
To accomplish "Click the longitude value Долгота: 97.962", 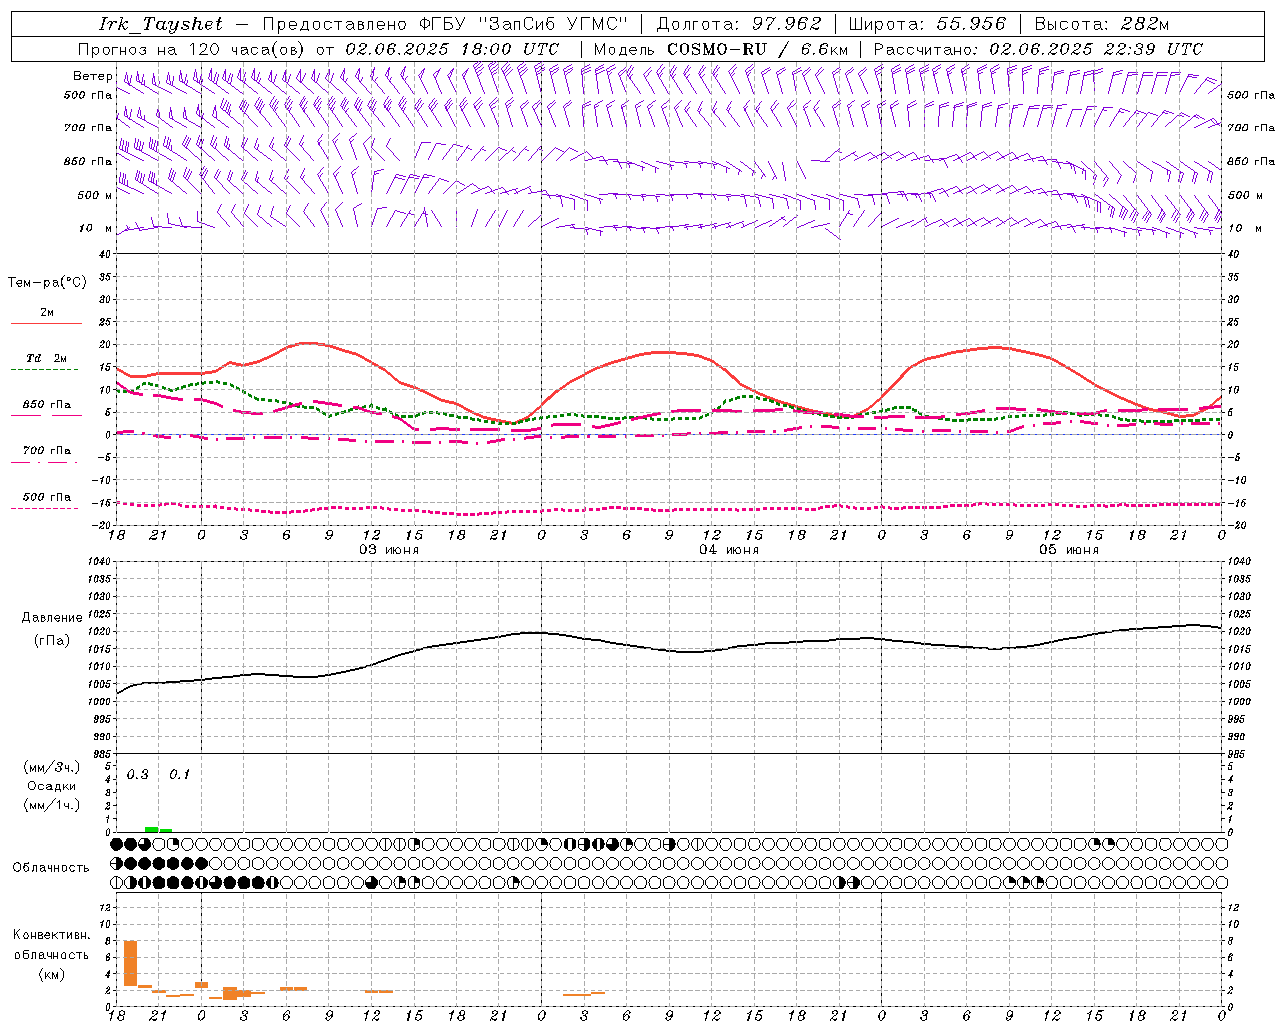I will [739, 24].
